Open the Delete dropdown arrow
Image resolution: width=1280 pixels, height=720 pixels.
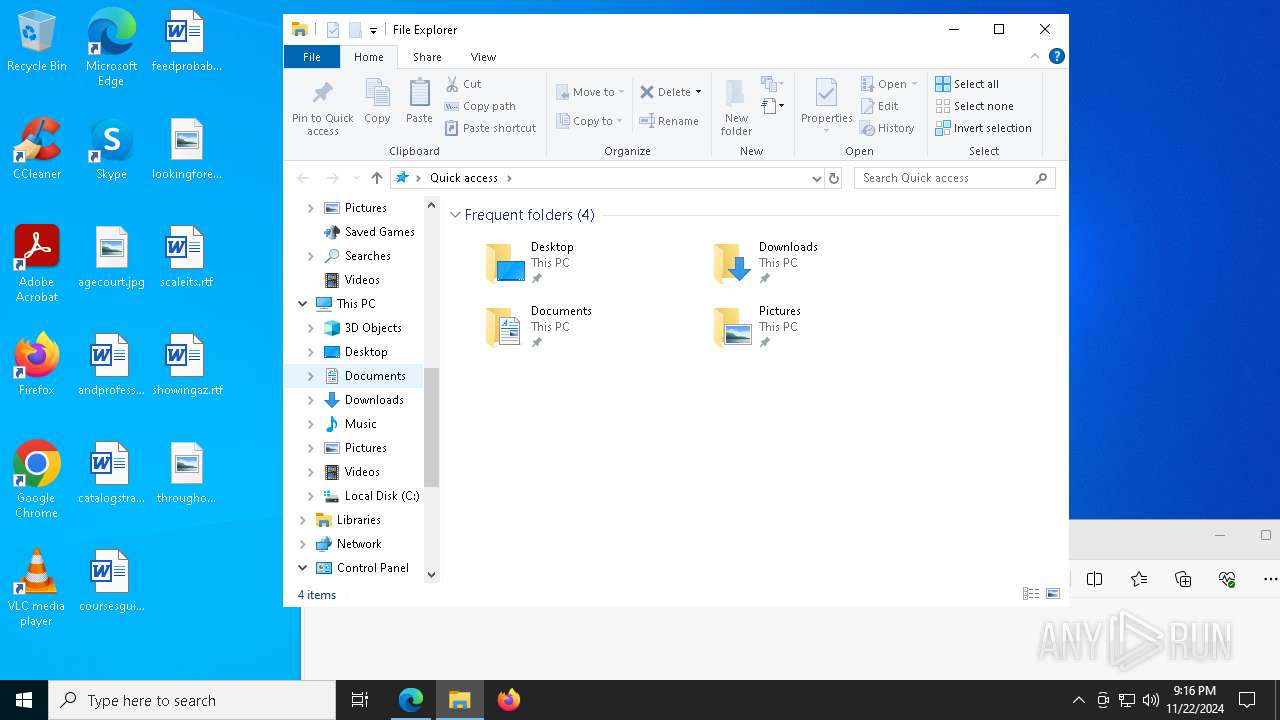click(x=698, y=92)
